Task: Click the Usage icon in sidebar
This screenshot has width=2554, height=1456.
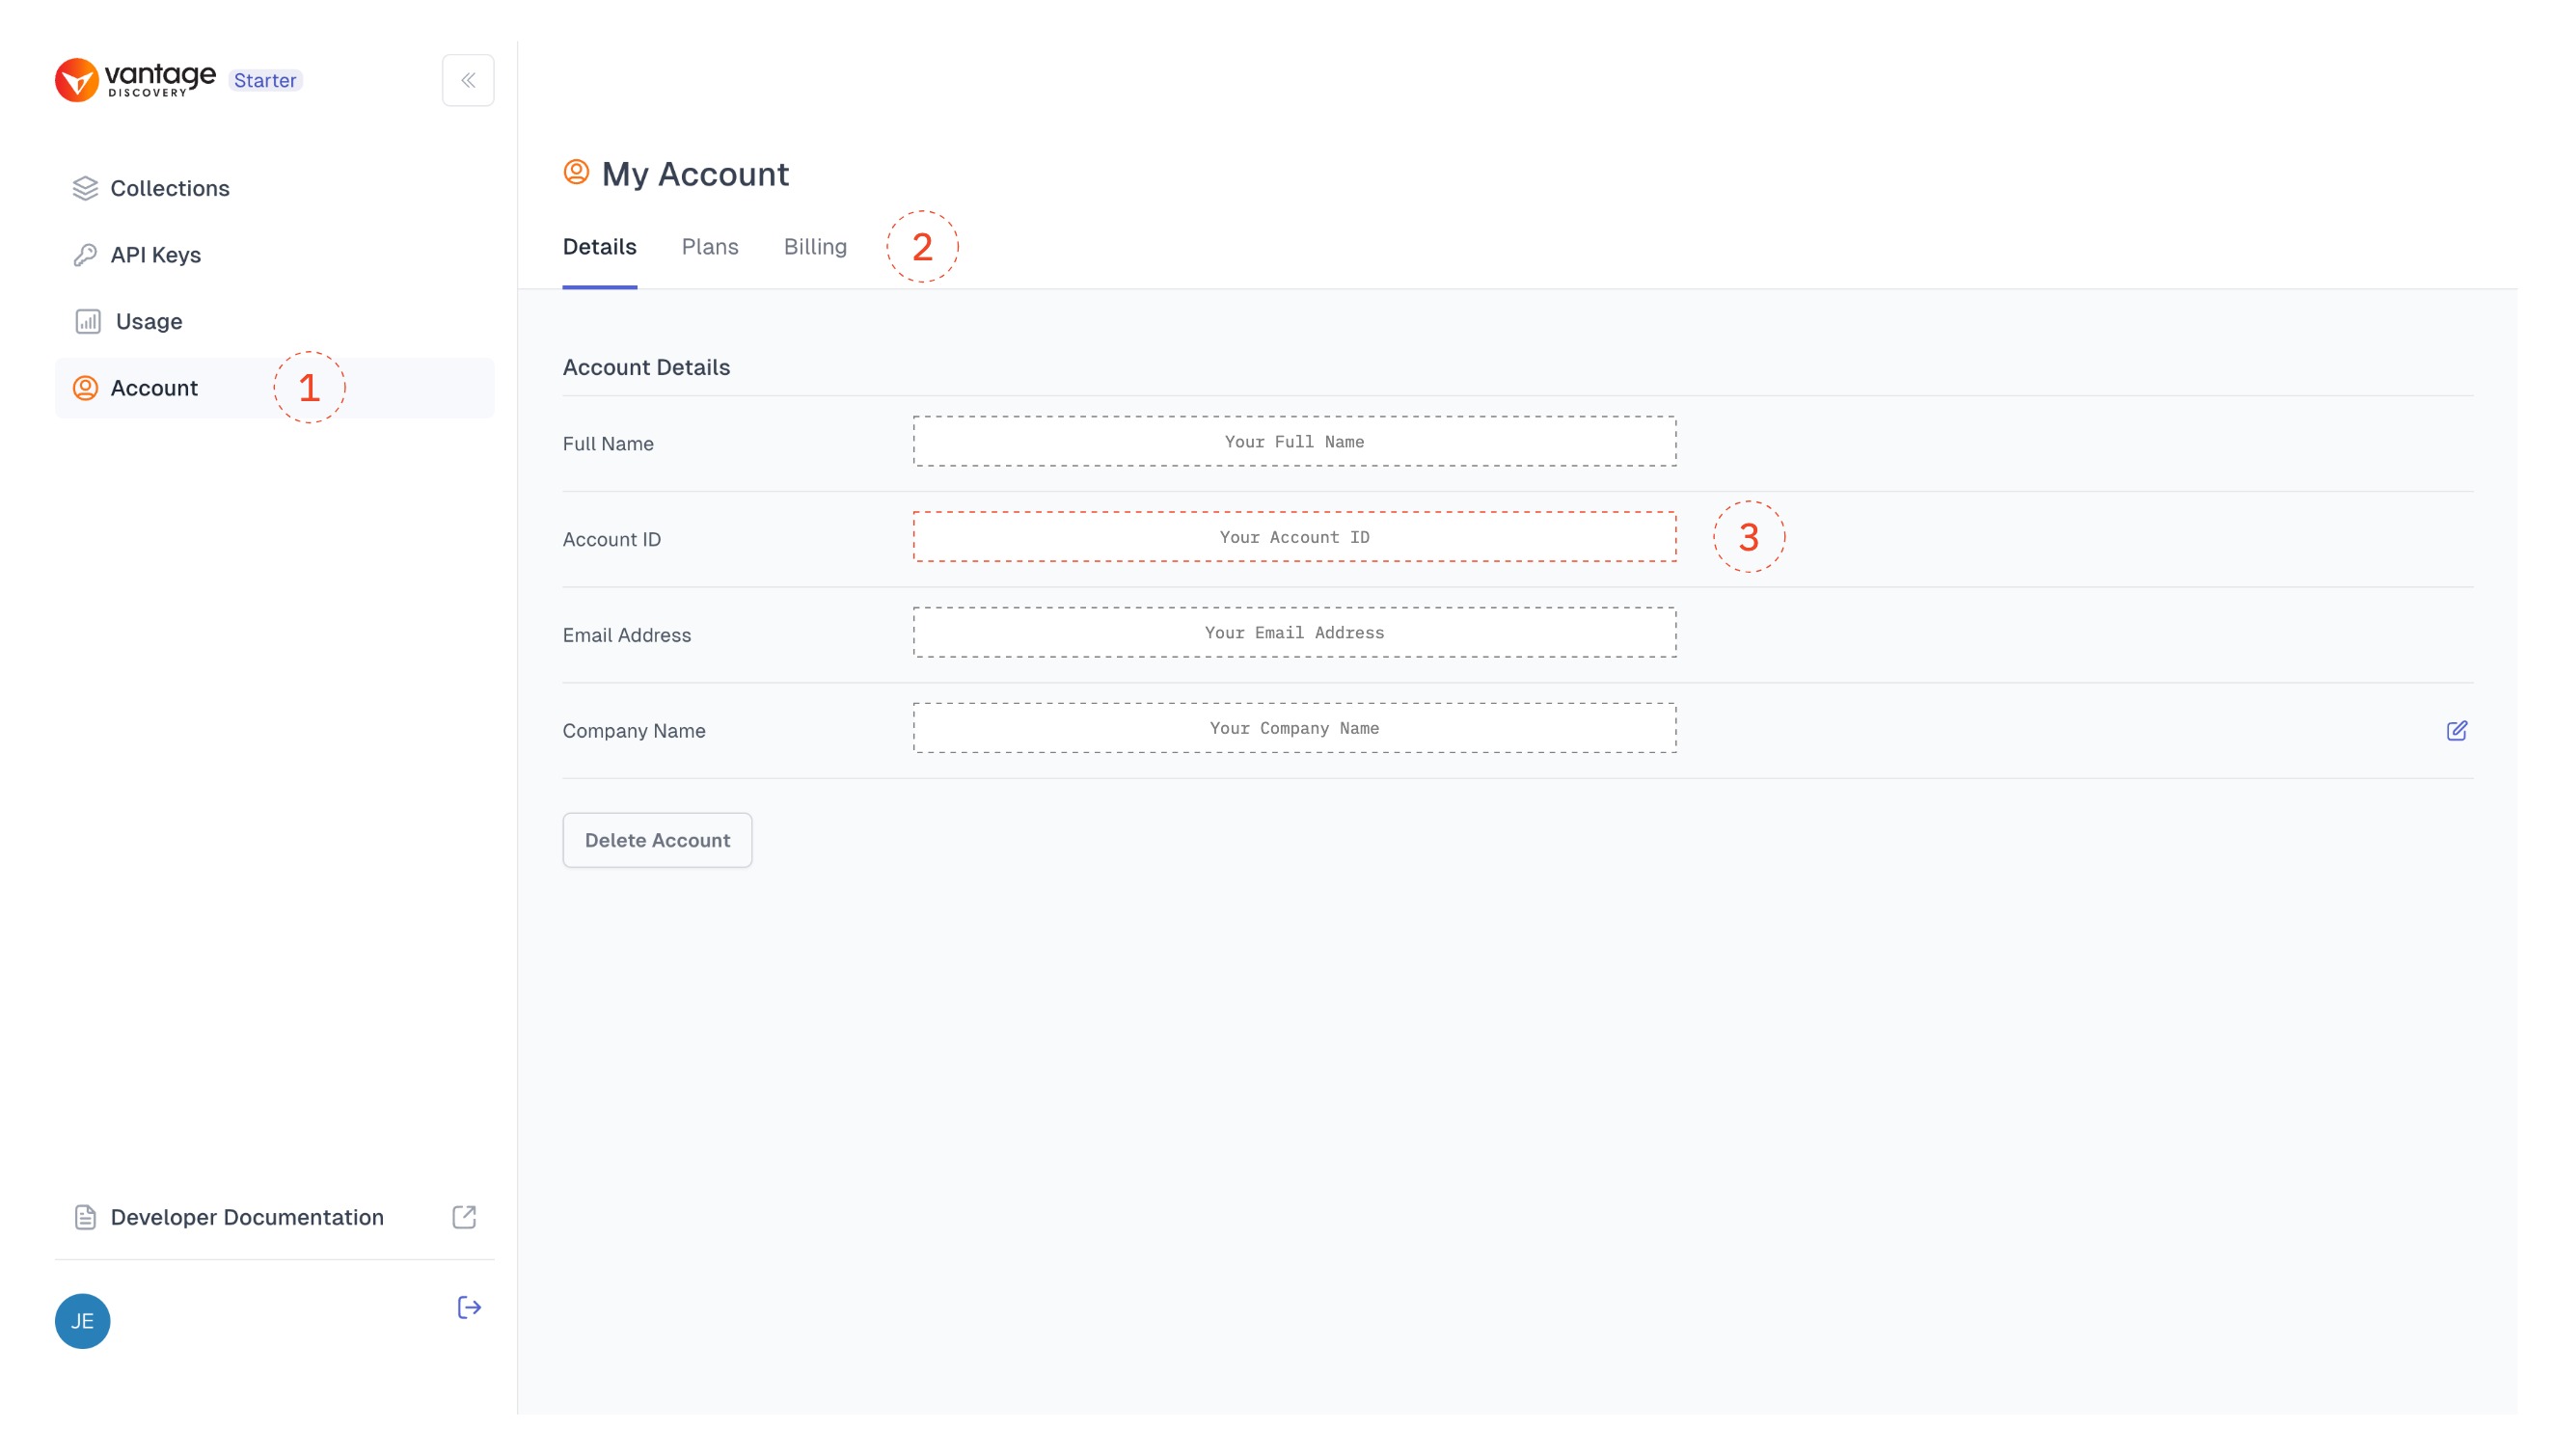Action: [84, 321]
